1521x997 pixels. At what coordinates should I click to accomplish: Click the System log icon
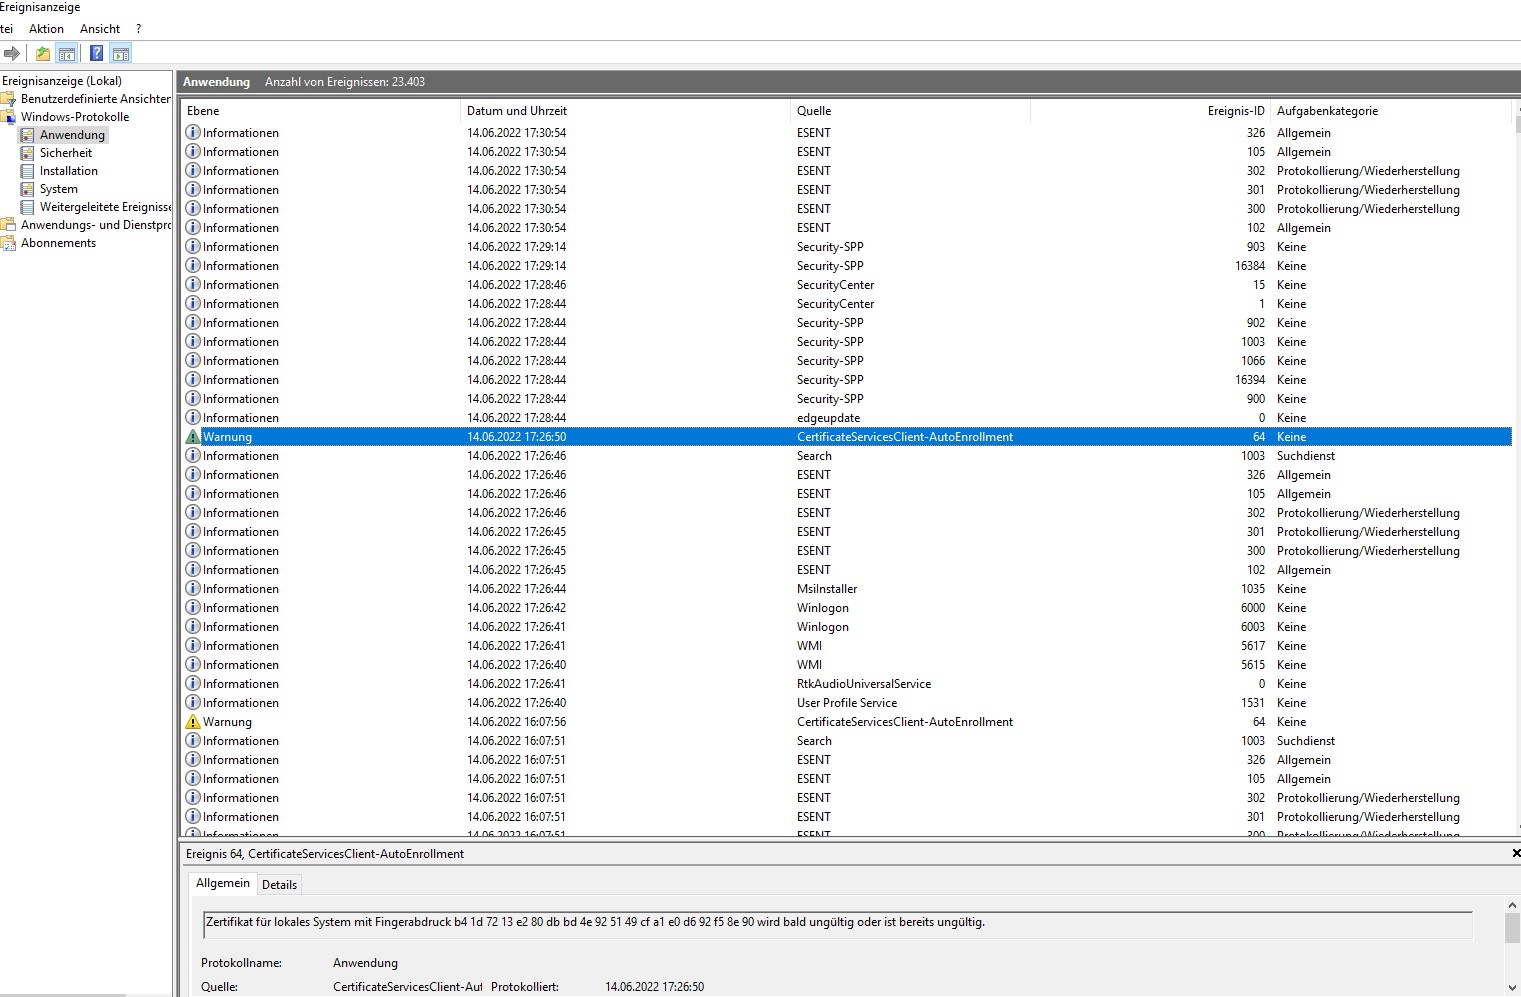coord(28,189)
